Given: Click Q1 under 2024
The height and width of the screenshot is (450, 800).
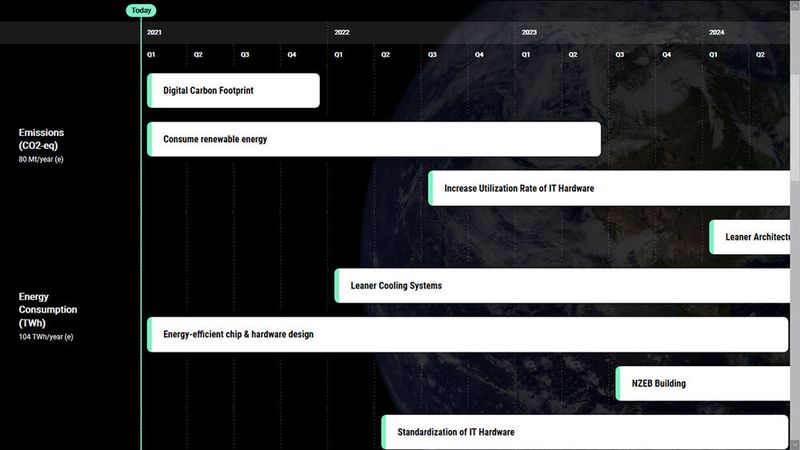Looking at the screenshot, I should pos(713,55).
